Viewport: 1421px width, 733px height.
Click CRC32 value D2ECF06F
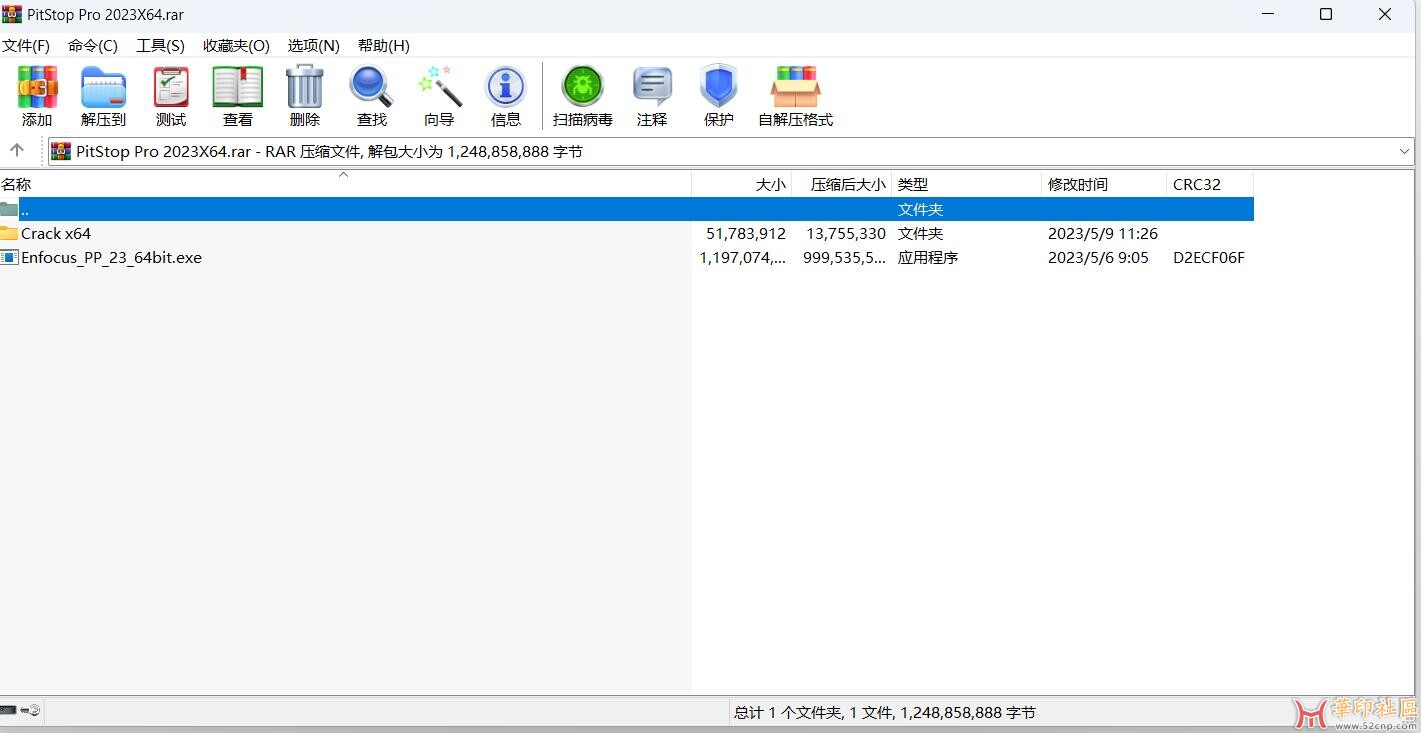point(1209,257)
